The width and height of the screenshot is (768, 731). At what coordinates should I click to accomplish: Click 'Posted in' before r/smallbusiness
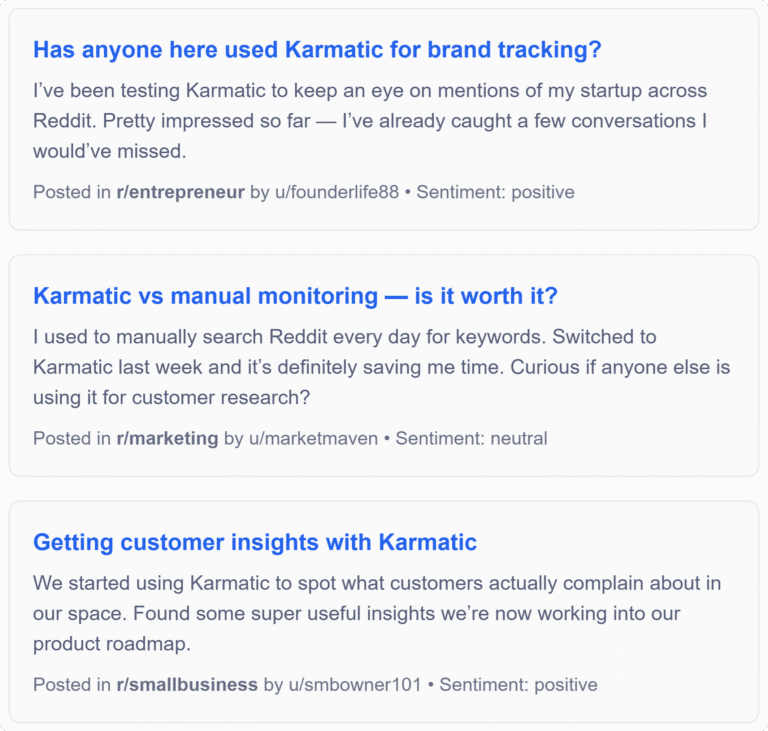pyautogui.click(x=72, y=685)
